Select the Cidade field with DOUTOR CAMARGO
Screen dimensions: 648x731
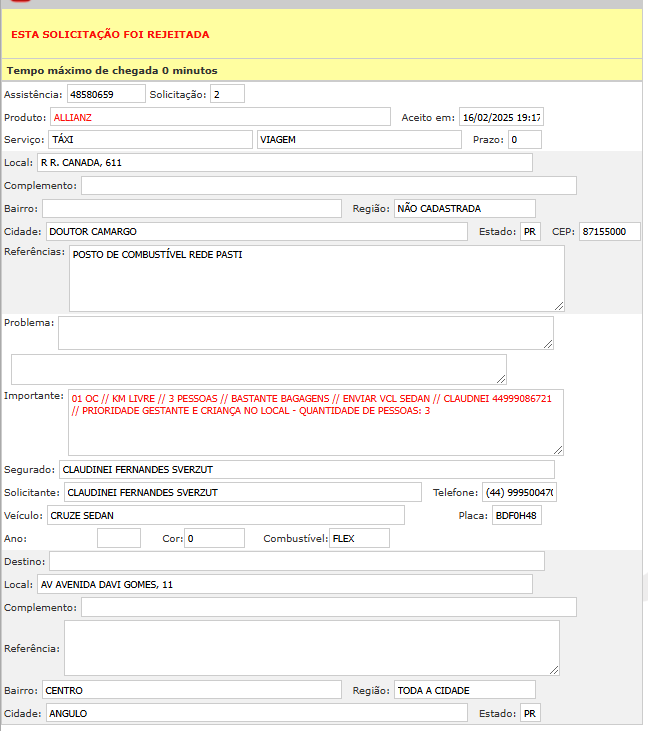(x=256, y=232)
